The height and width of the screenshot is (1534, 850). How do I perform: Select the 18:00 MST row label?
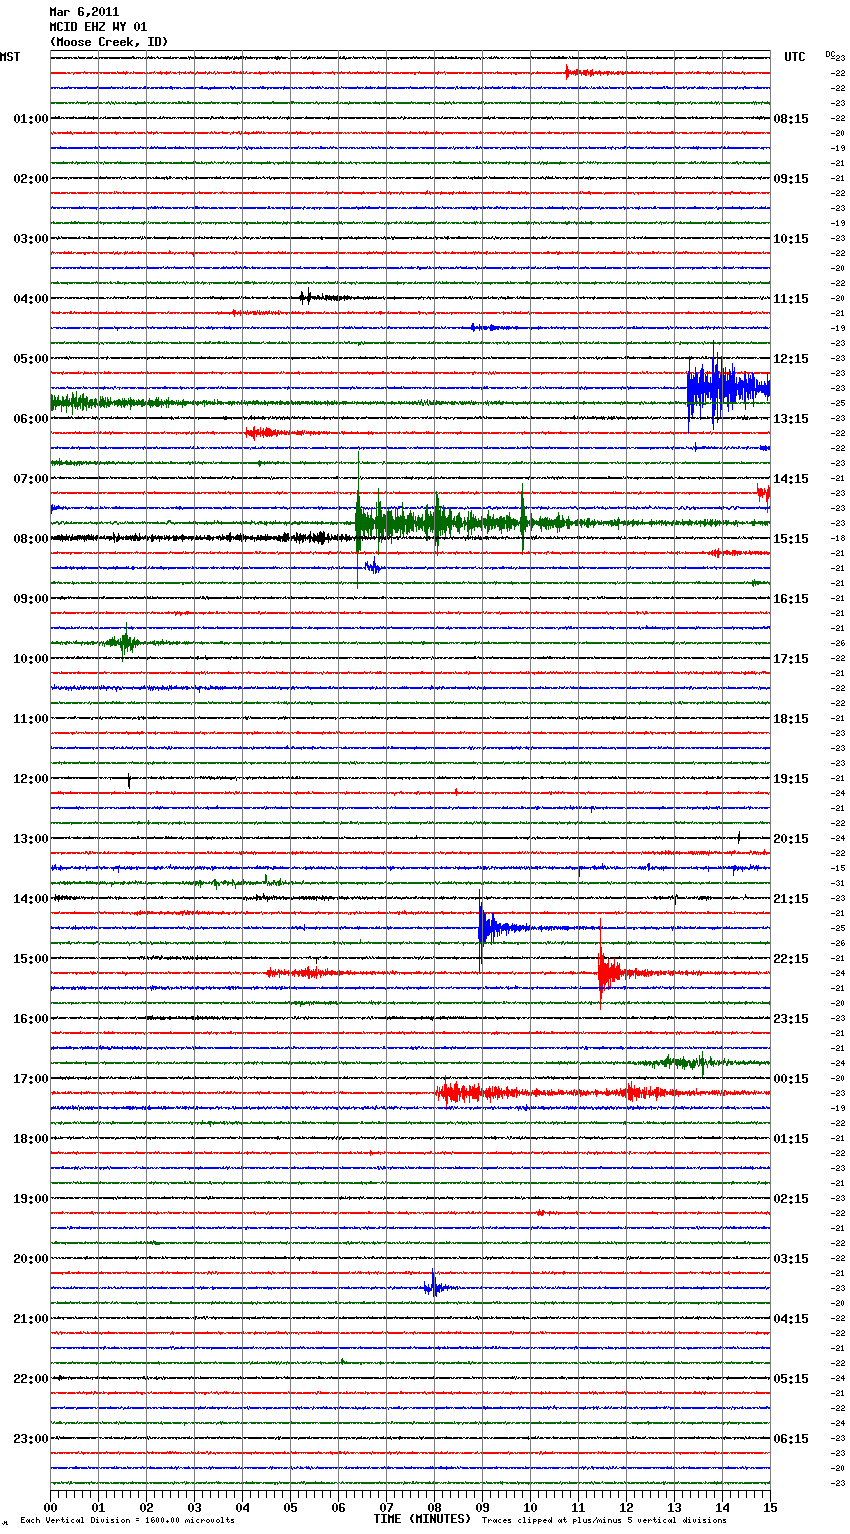tap(31, 1139)
